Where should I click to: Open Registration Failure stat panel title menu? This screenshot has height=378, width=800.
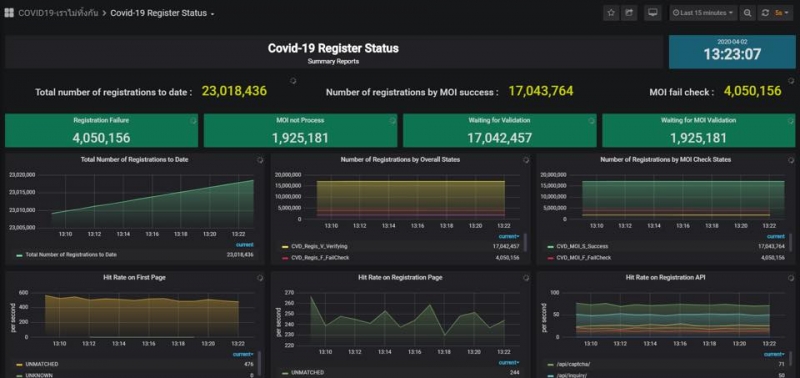pyautogui.click(x=101, y=120)
